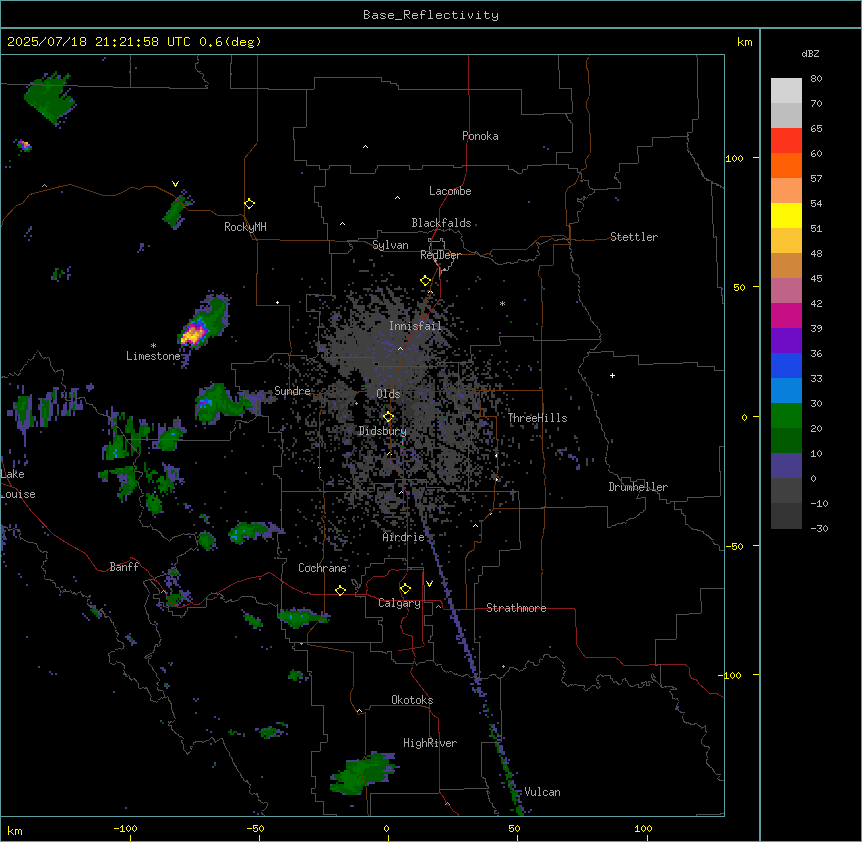Click the asterisk marker east of Innisfail
The image size is (862, 842).
[502, 304]
